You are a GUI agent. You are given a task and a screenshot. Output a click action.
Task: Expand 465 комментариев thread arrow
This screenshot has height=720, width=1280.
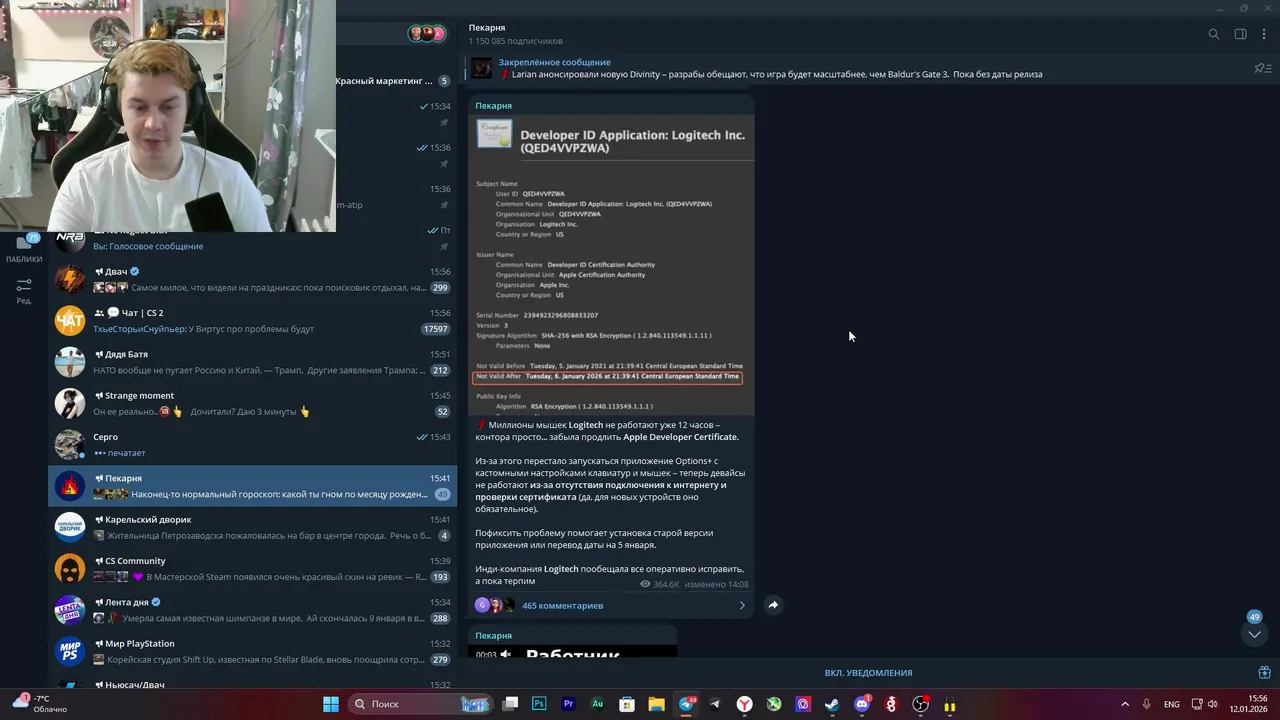click(742, 605)
